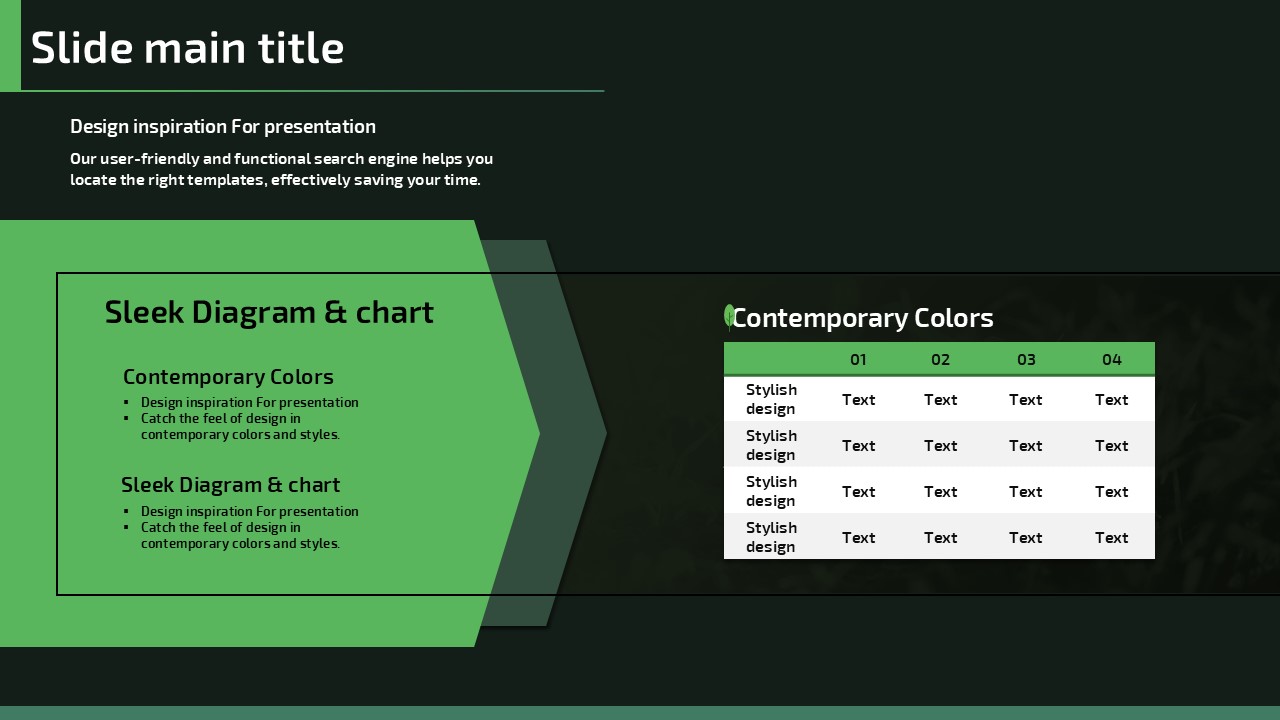Screen dimensions: 1280x720
Task: Select the white 'Contemporary Colors' table title
Action: coord(864,318)
